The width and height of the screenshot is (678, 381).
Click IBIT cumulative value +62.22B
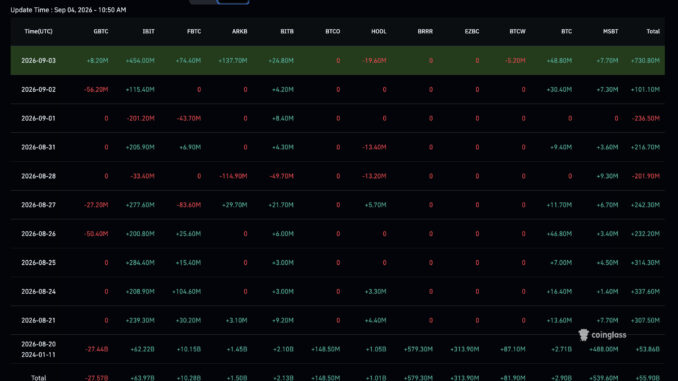(x=142, y=349)
